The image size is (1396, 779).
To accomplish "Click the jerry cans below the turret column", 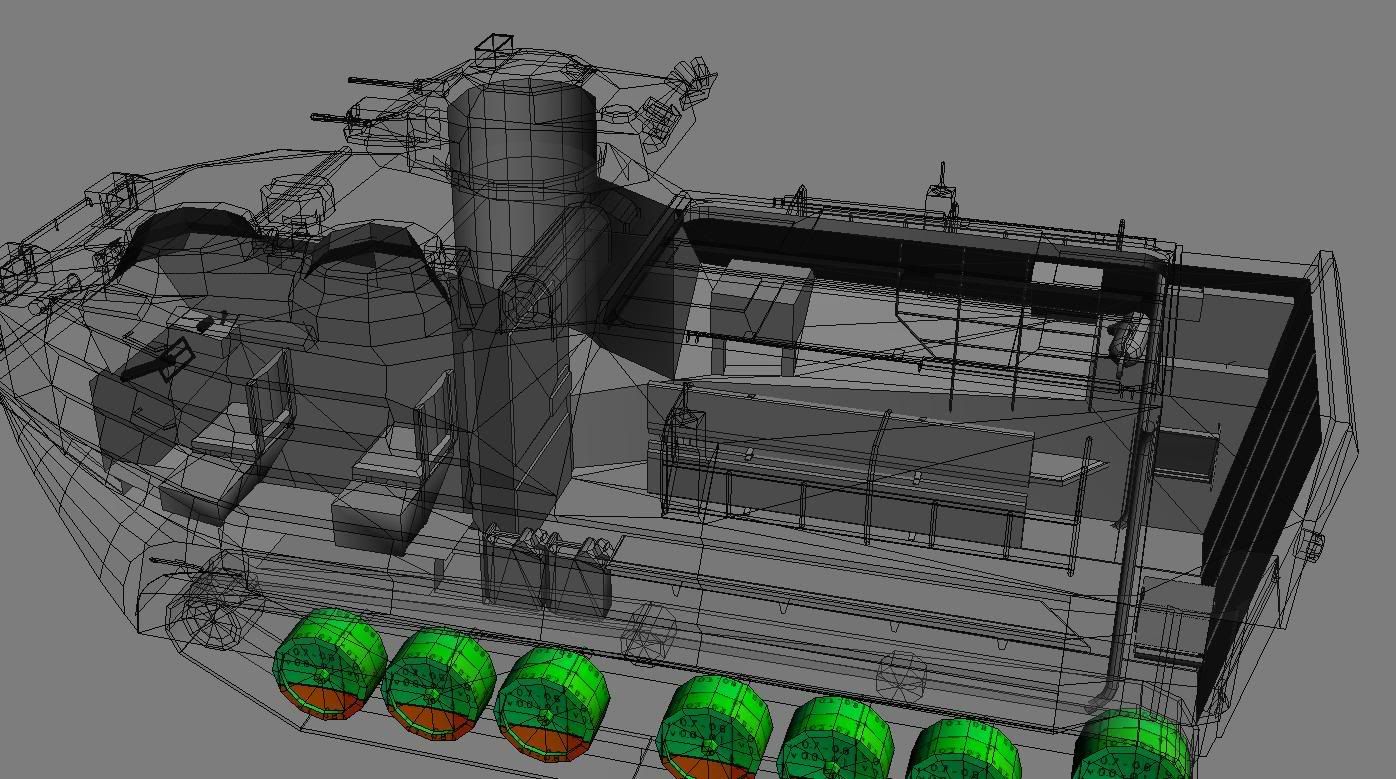I will point(550,572).
